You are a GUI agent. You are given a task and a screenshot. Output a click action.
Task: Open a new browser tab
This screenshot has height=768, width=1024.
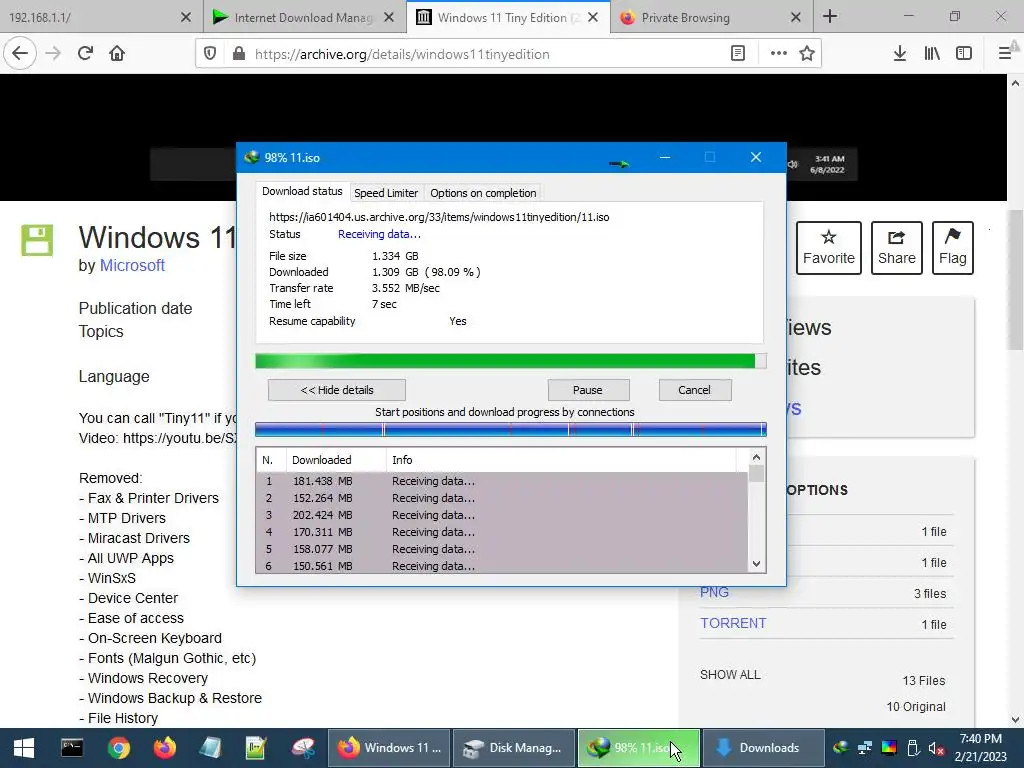click(829, 16)
